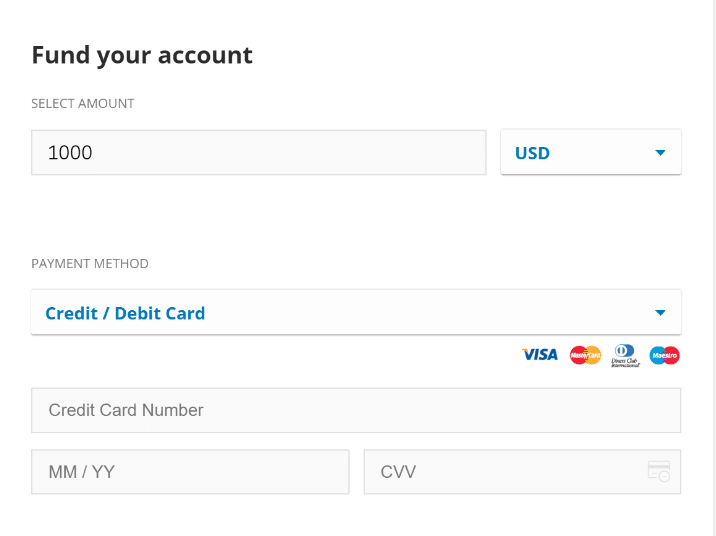Click into the CVV input field

coord(522,472)
